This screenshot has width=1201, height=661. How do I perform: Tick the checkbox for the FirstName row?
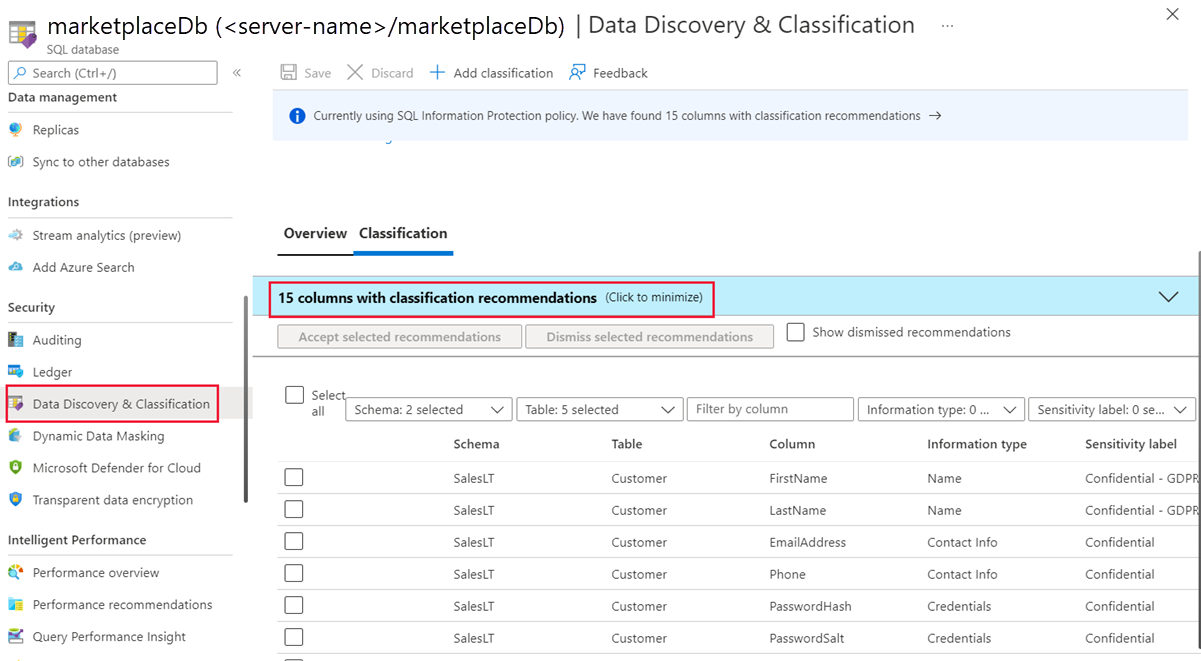point(294,478)
